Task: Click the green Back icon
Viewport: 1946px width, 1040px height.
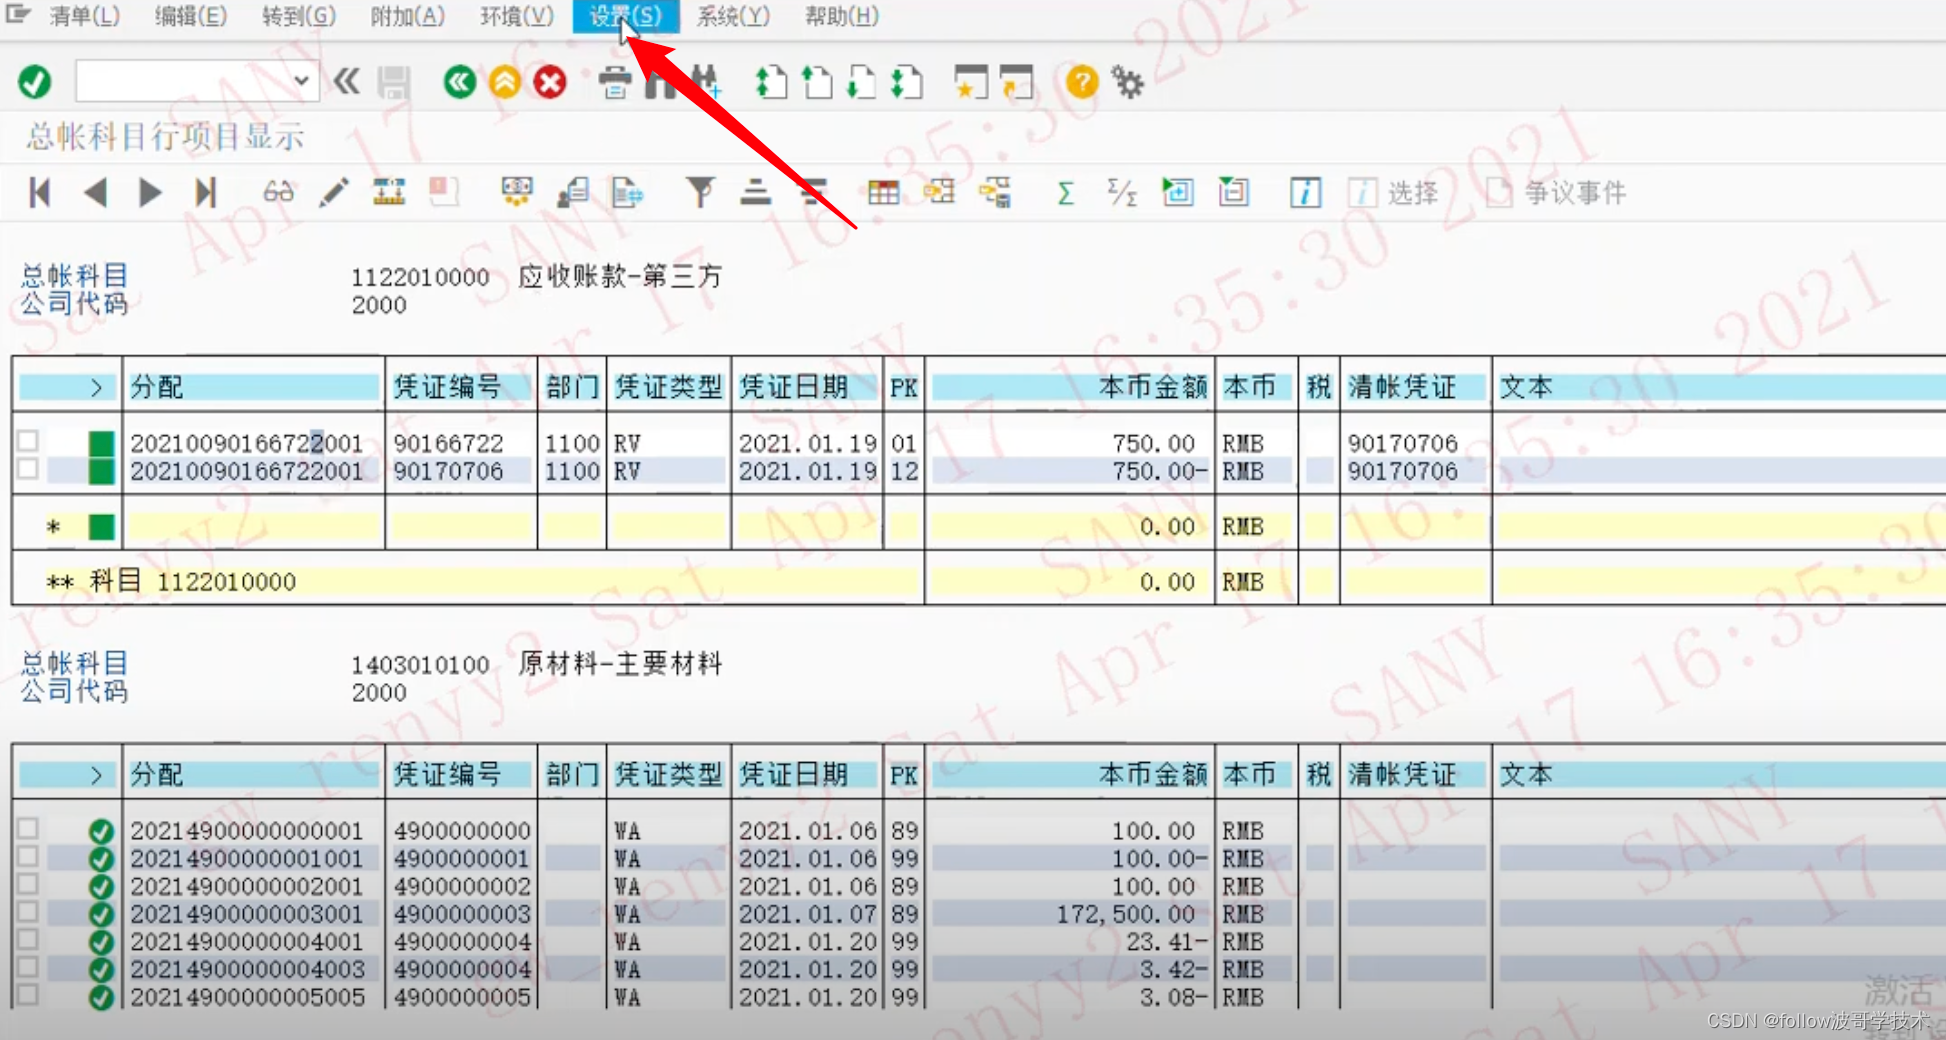Action: click(x=460, y=82)
